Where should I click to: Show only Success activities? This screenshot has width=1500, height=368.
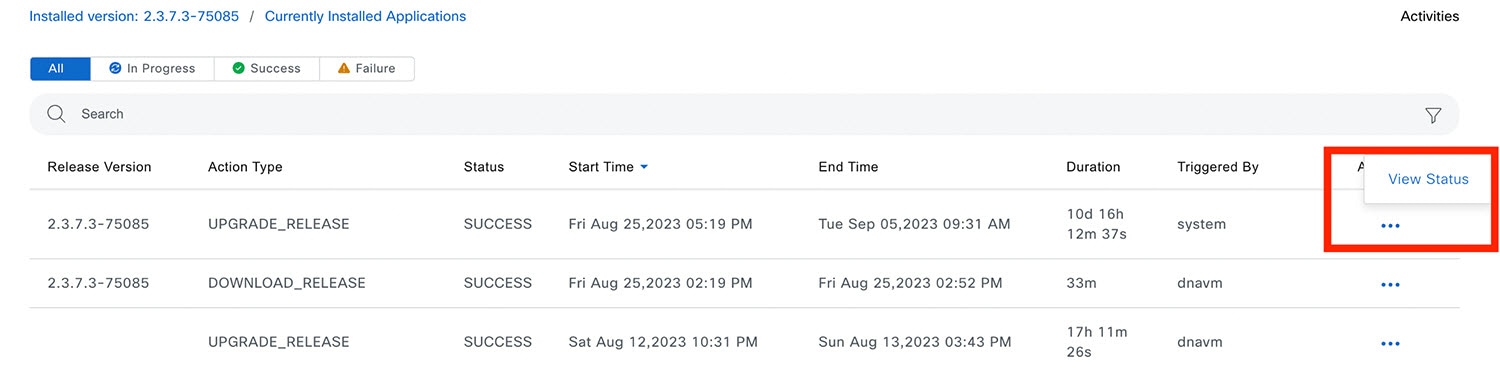coord(267,68)
